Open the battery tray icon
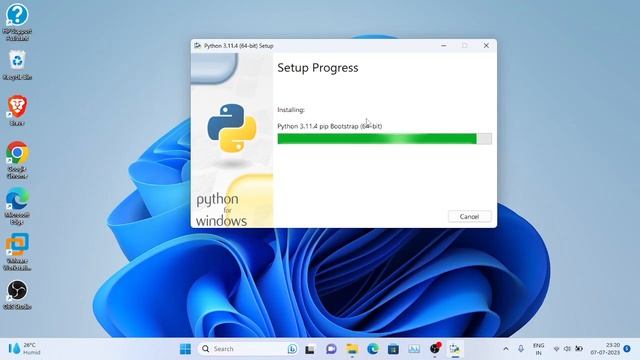 pos(579,349)
